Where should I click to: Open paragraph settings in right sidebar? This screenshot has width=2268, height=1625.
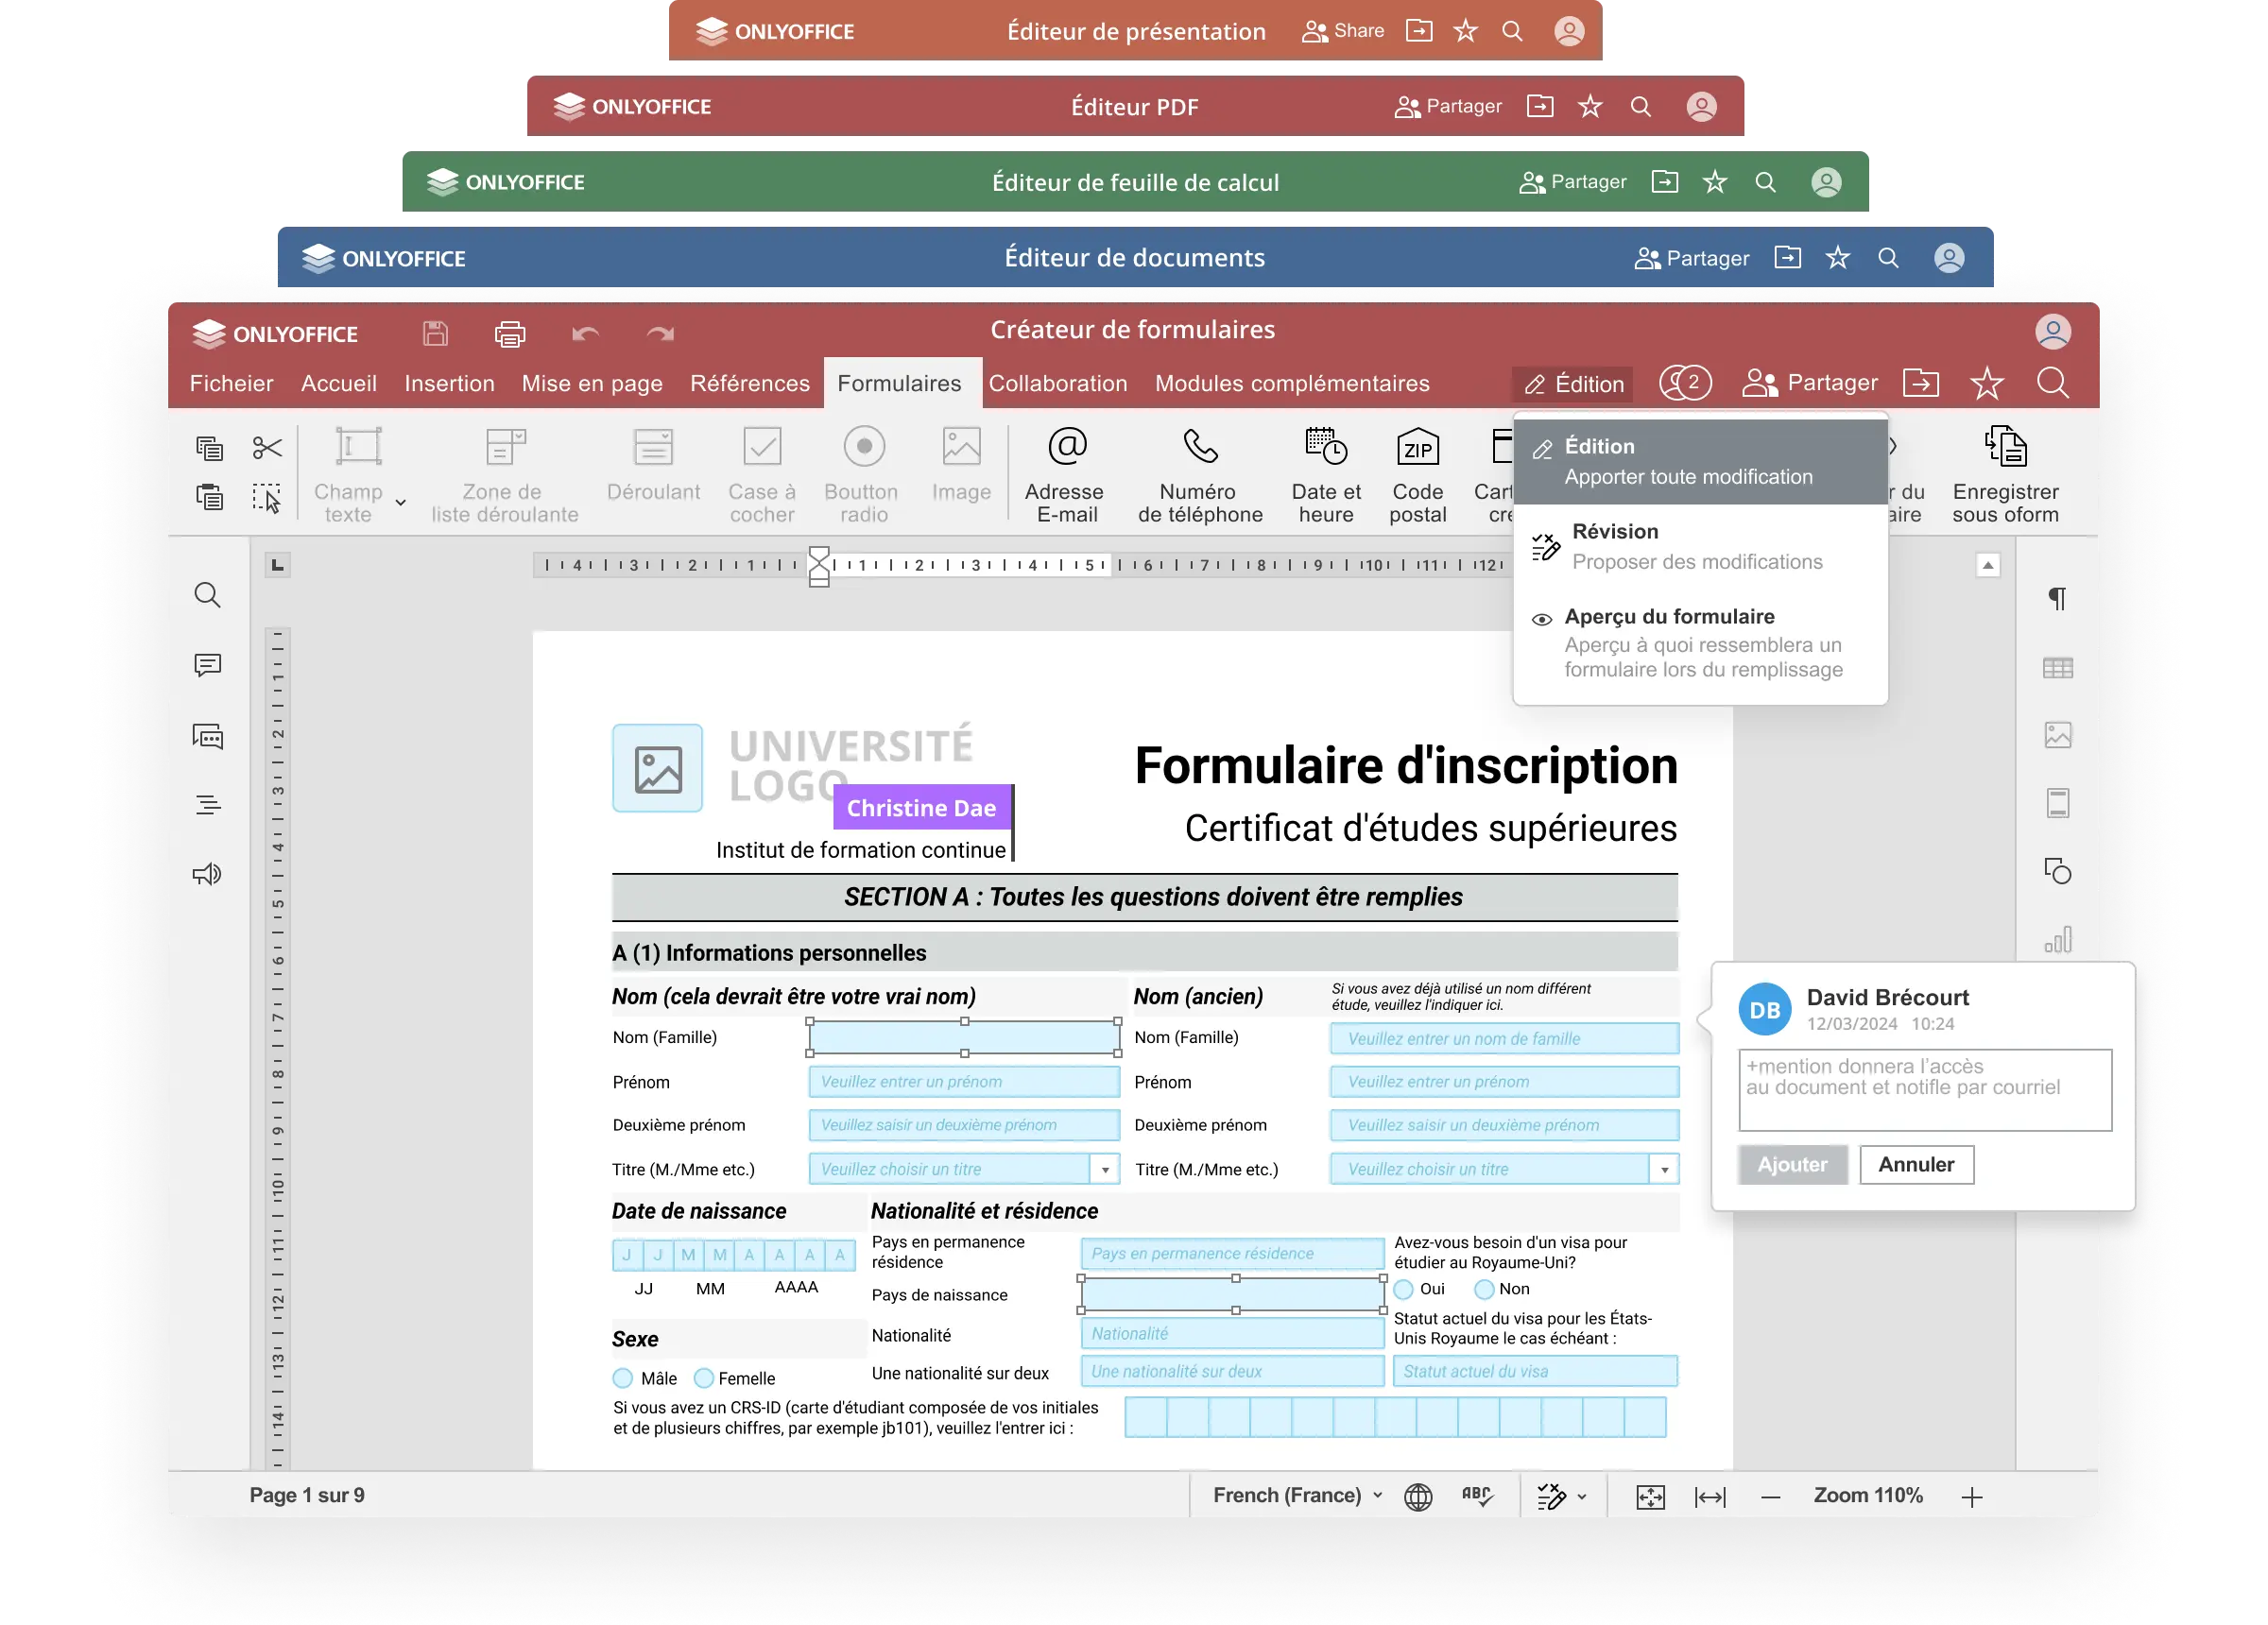[2057, 599]
